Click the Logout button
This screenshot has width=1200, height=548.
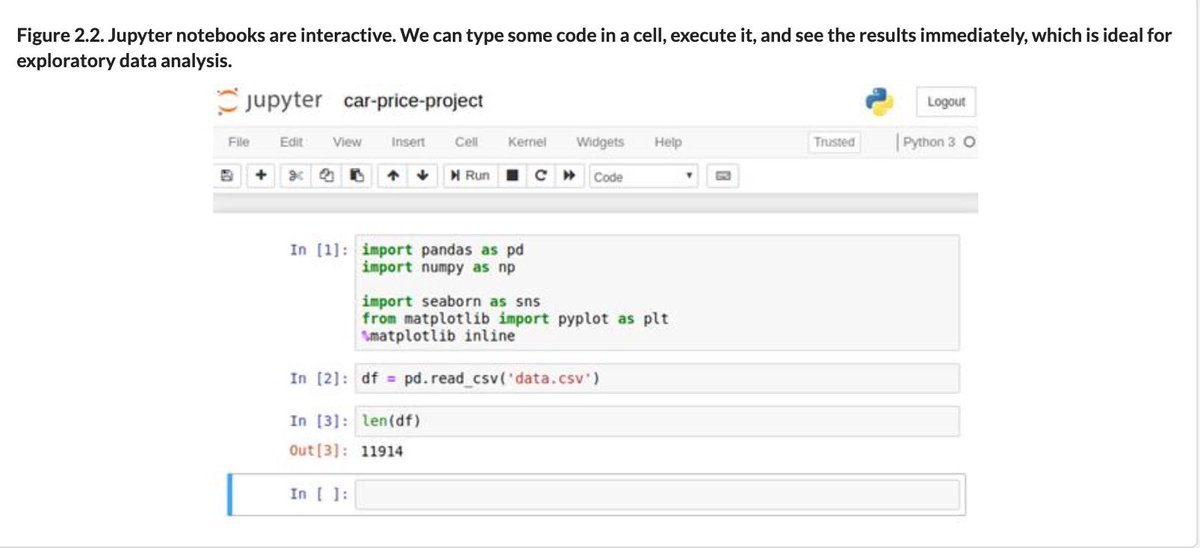coord(946,102)
